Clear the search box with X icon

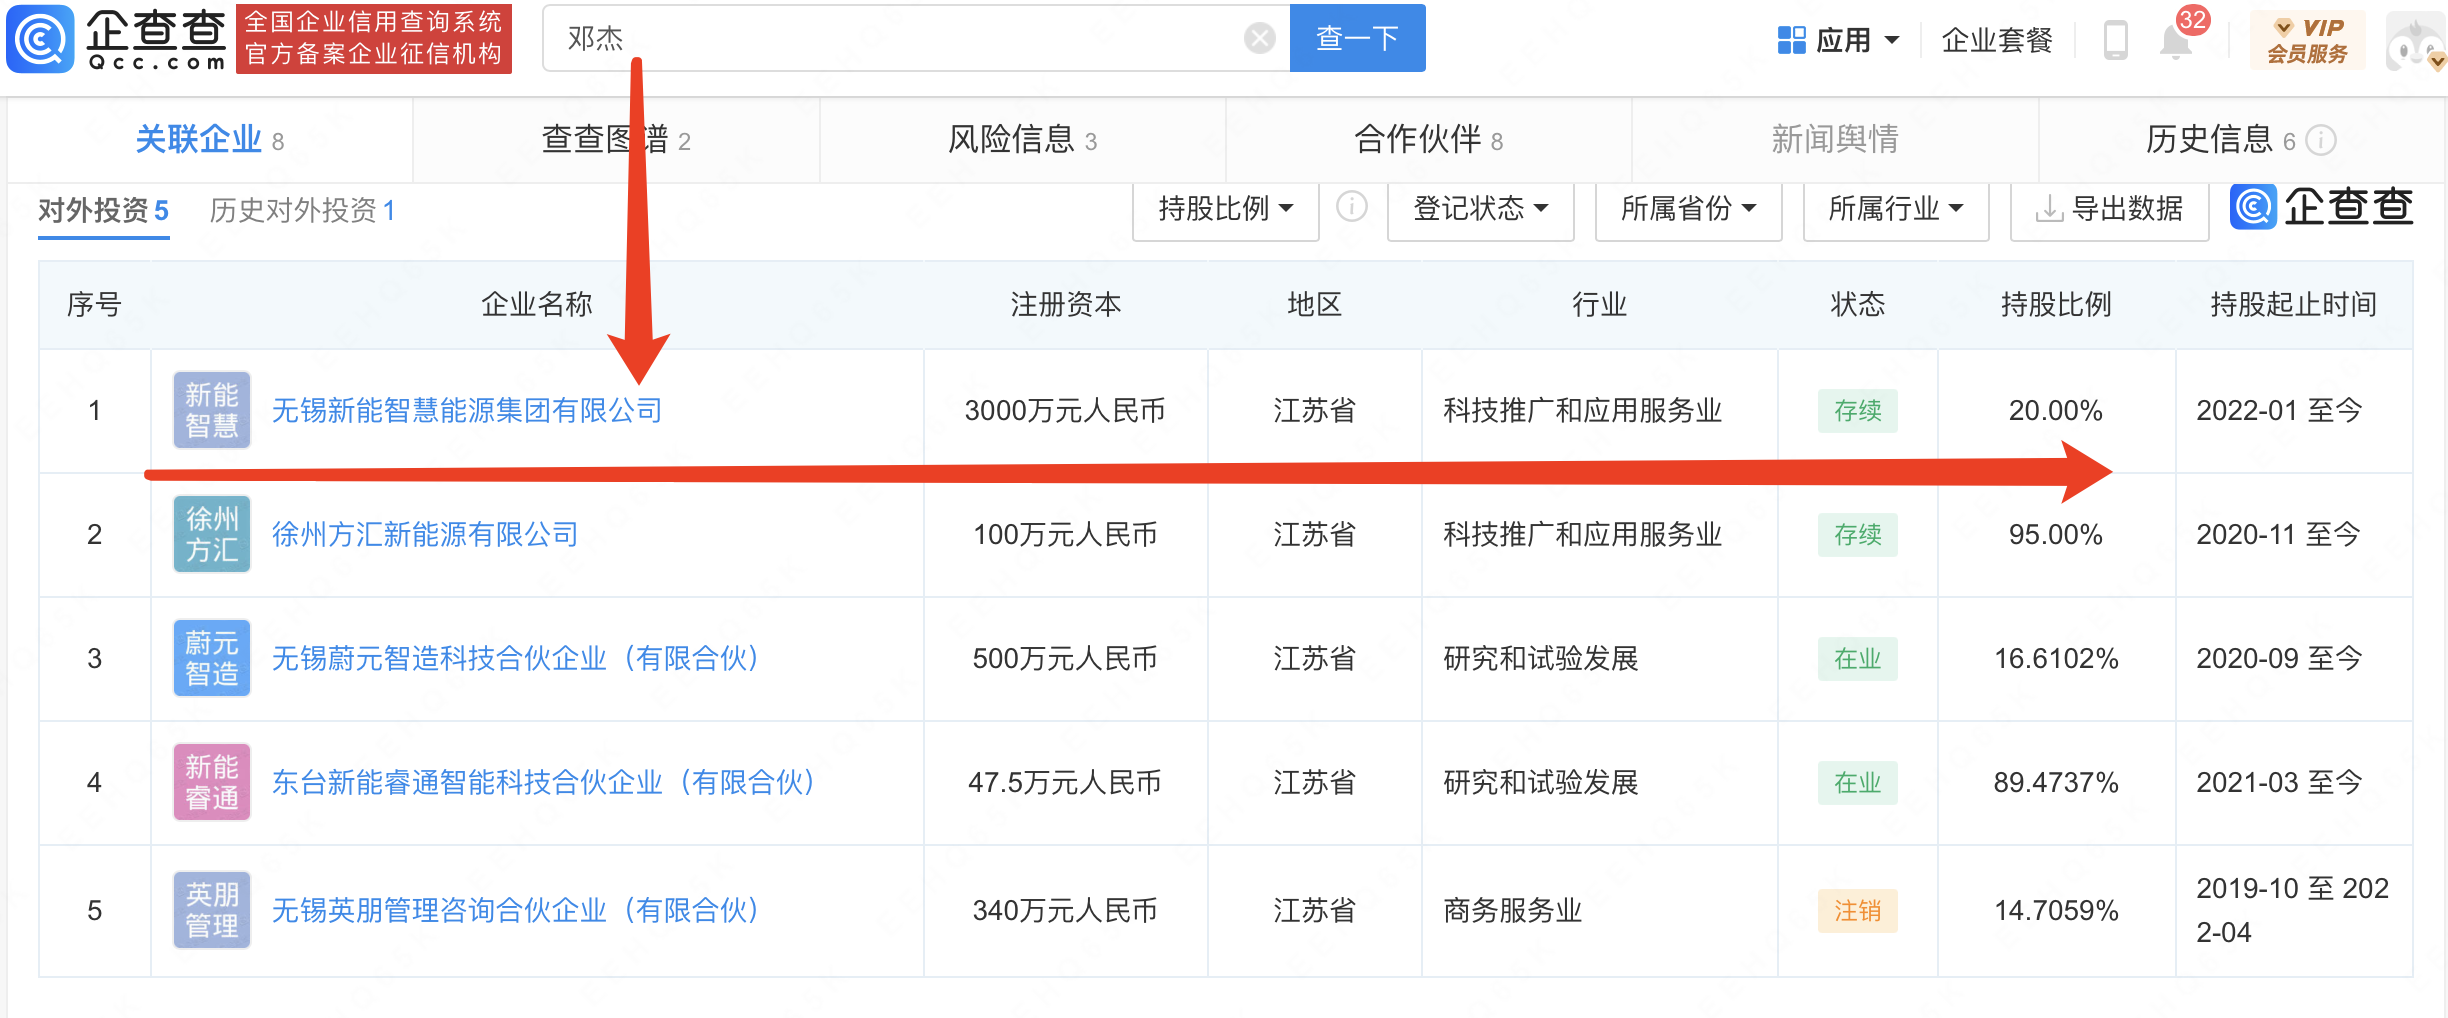point(1259,38)
